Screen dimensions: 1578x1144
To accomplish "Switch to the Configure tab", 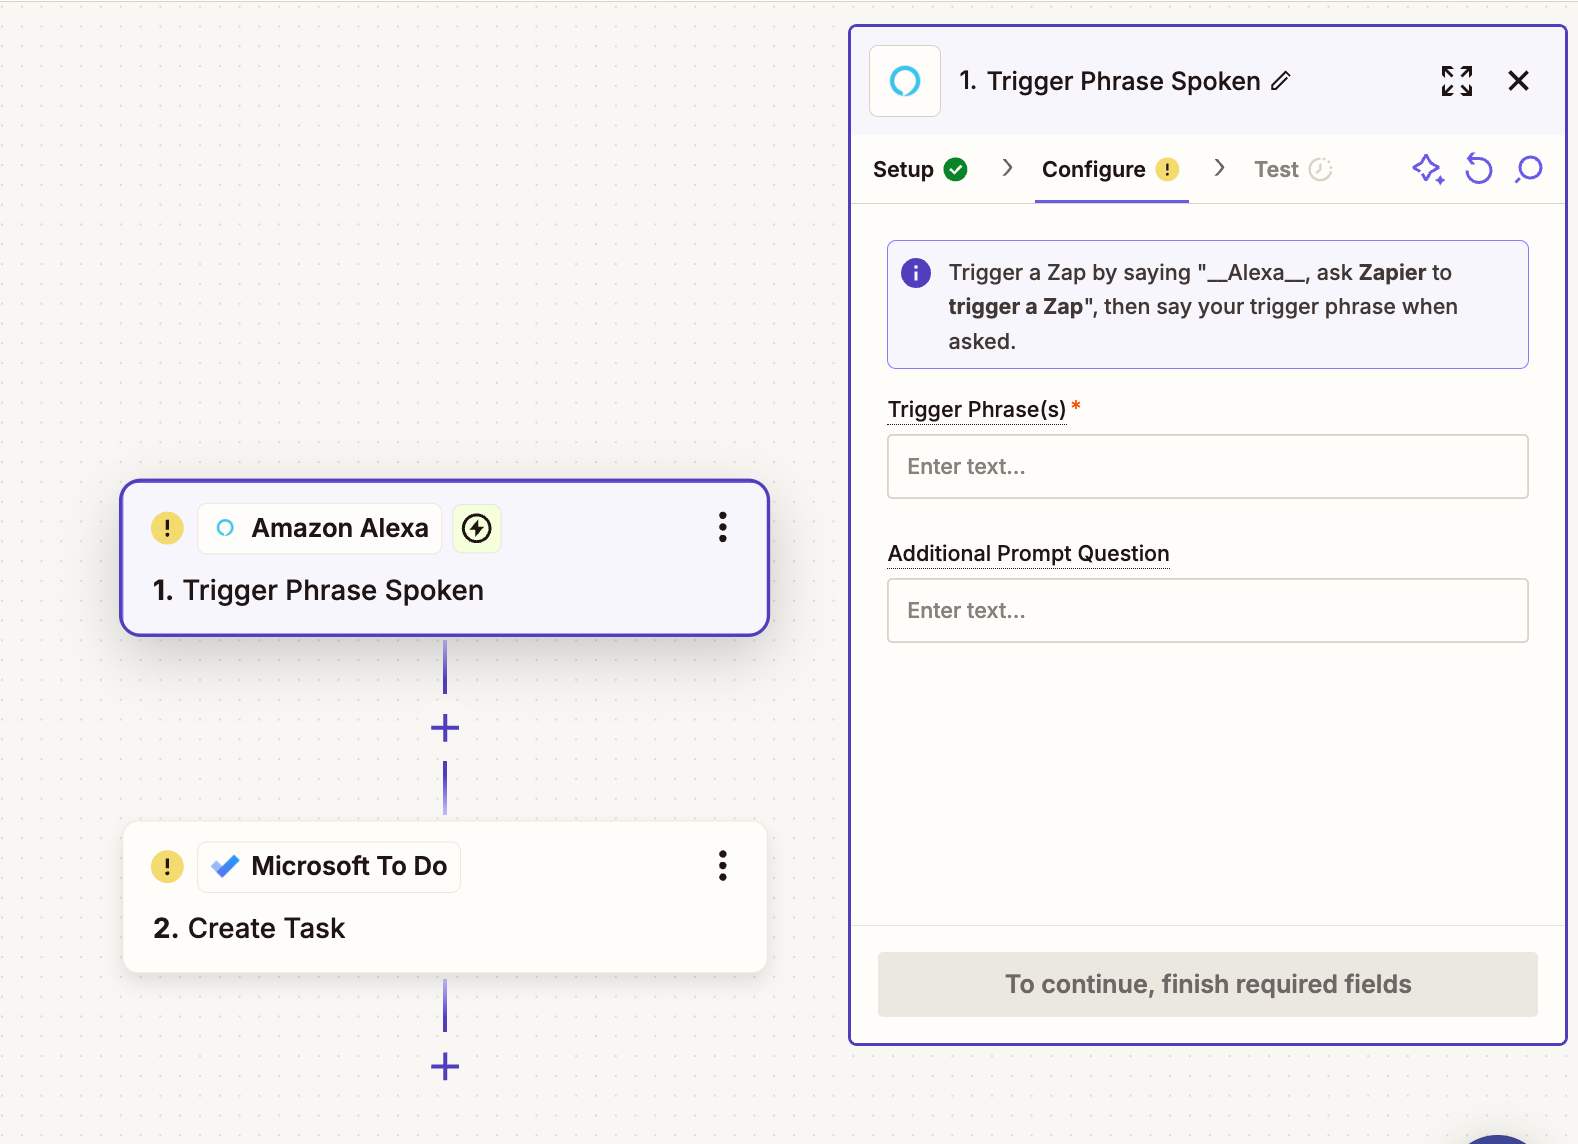I will (x=1111, y=169).
